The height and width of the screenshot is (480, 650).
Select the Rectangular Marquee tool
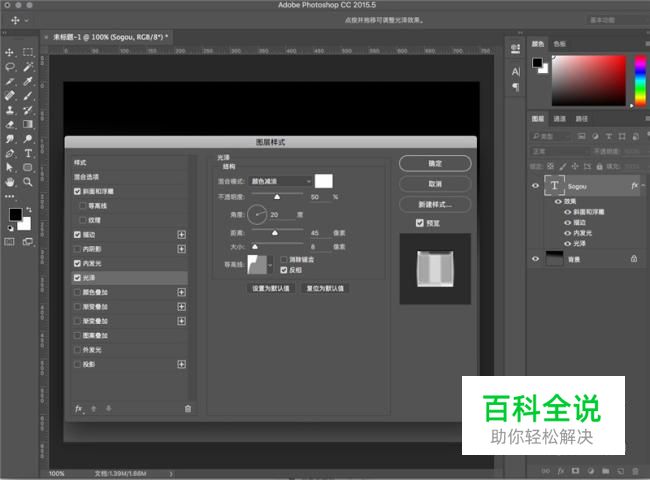click(x=27, y=52)
